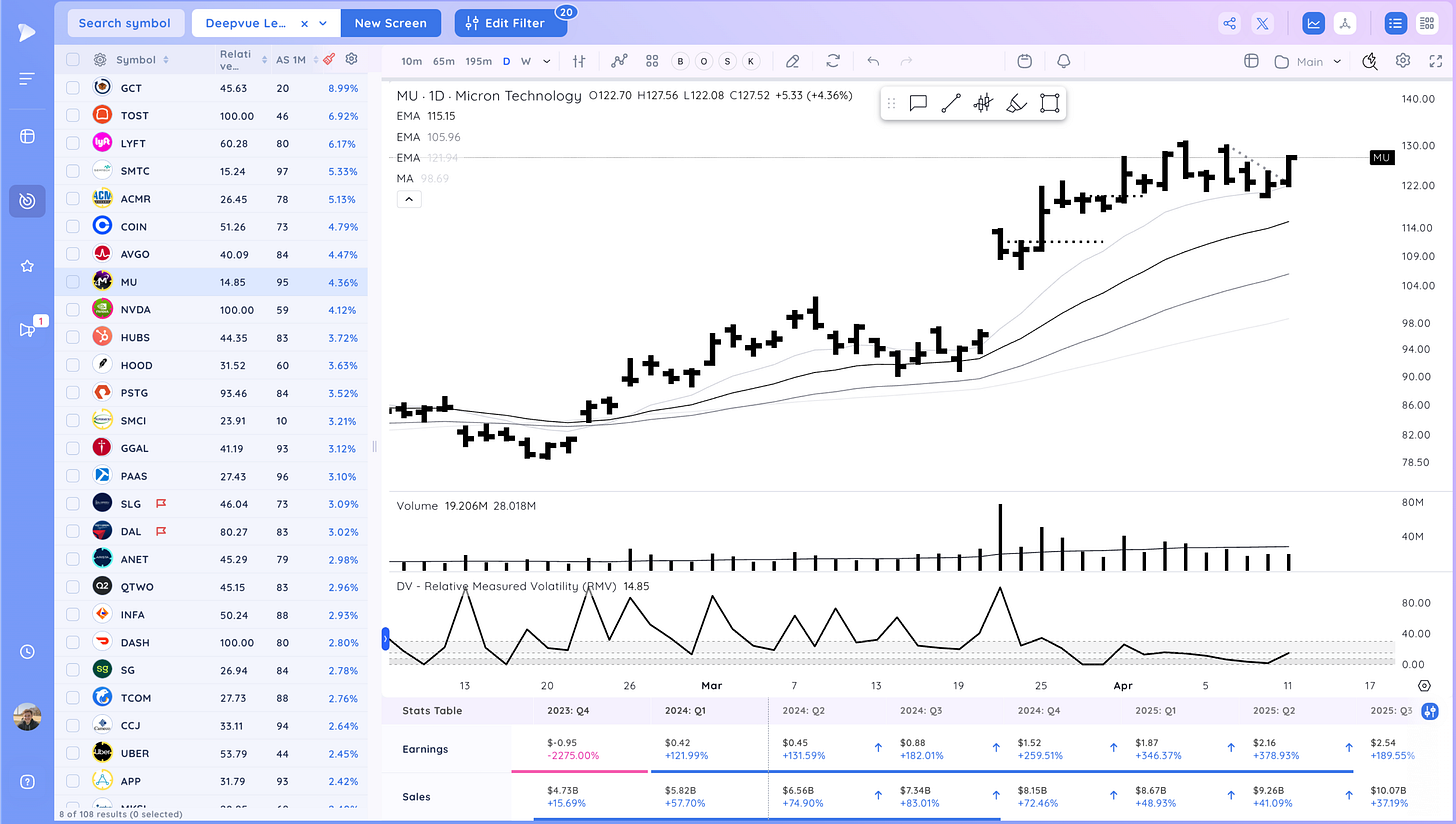Click the refresh chart icon

point(833,61)
